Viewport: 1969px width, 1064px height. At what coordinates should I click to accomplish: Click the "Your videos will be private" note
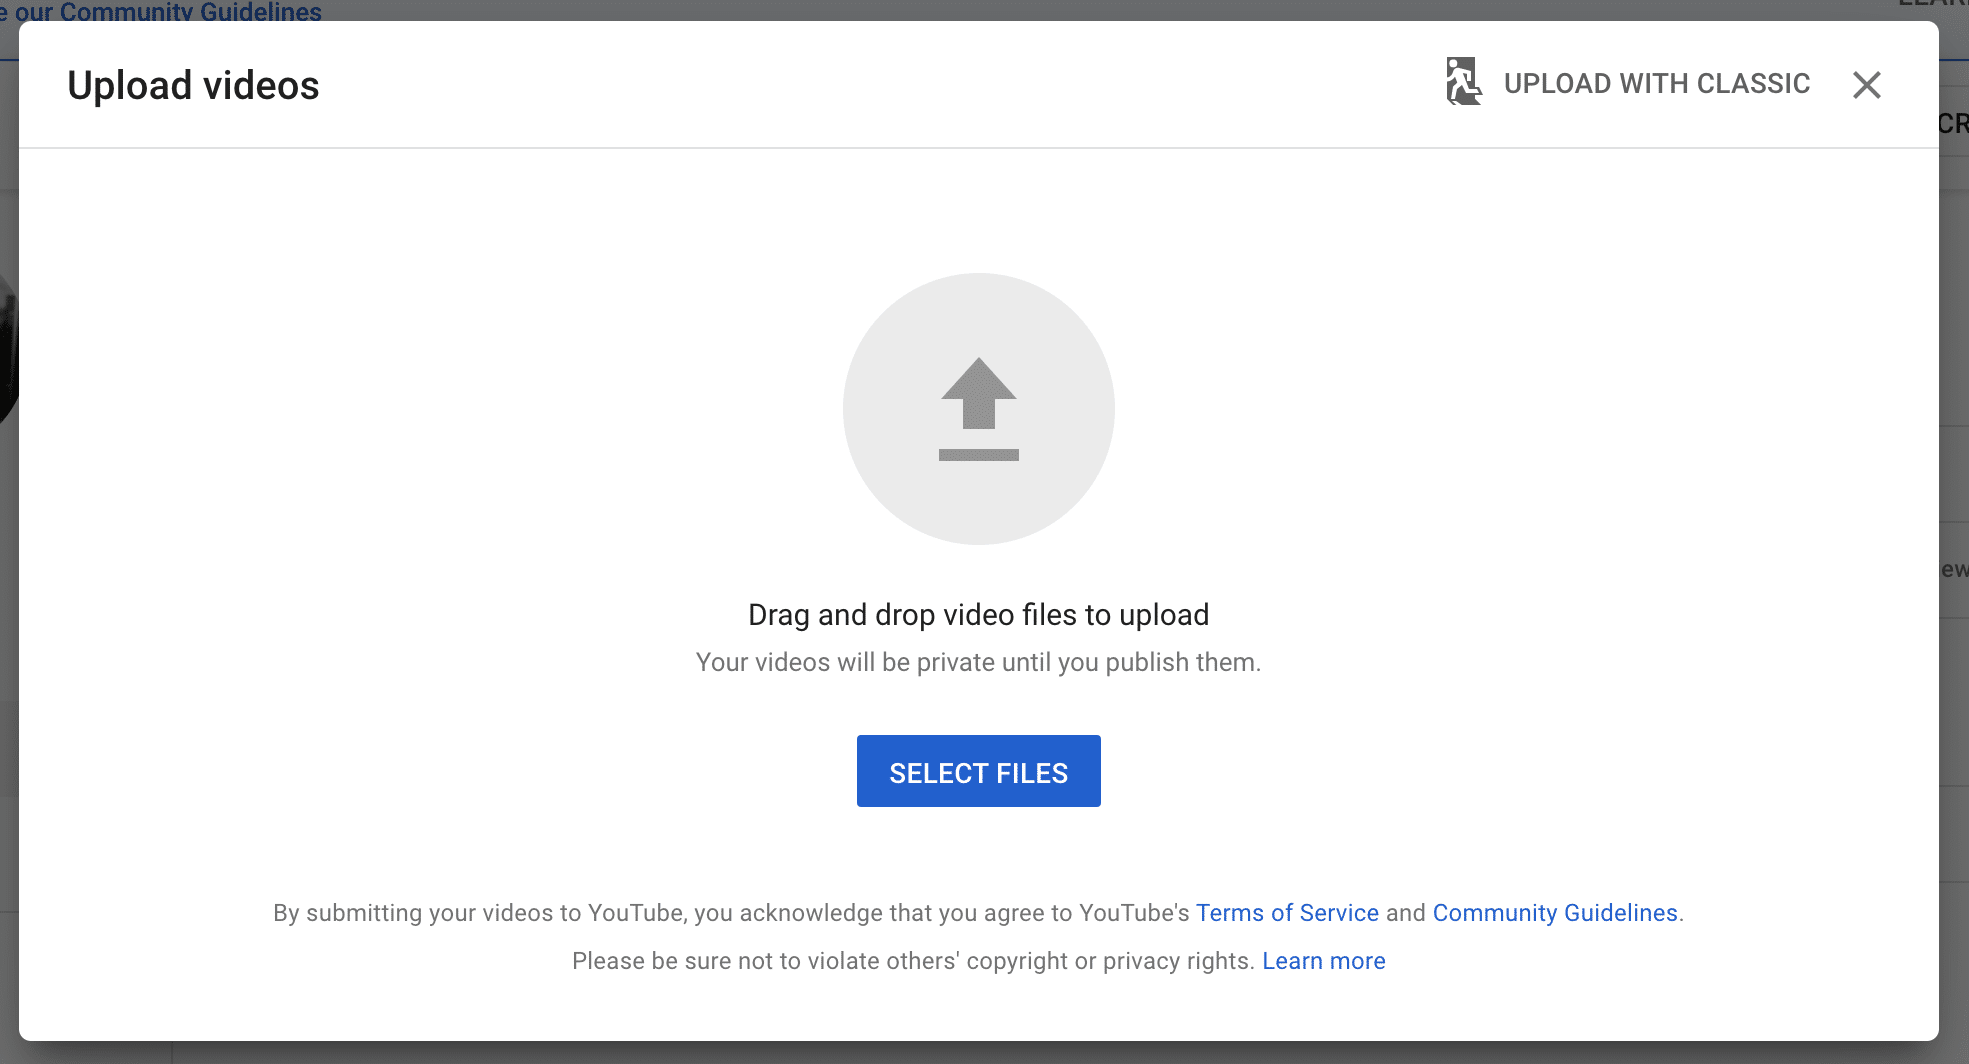tap(978, 663)
